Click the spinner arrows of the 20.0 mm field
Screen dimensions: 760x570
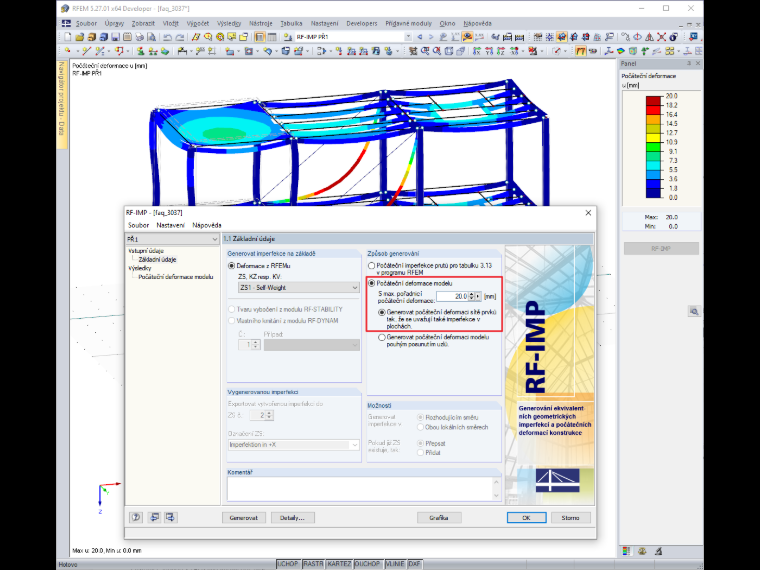472,296
